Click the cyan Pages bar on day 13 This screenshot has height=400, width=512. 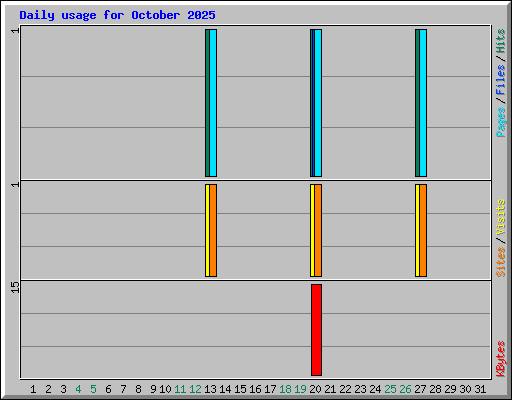click(213, 103)
